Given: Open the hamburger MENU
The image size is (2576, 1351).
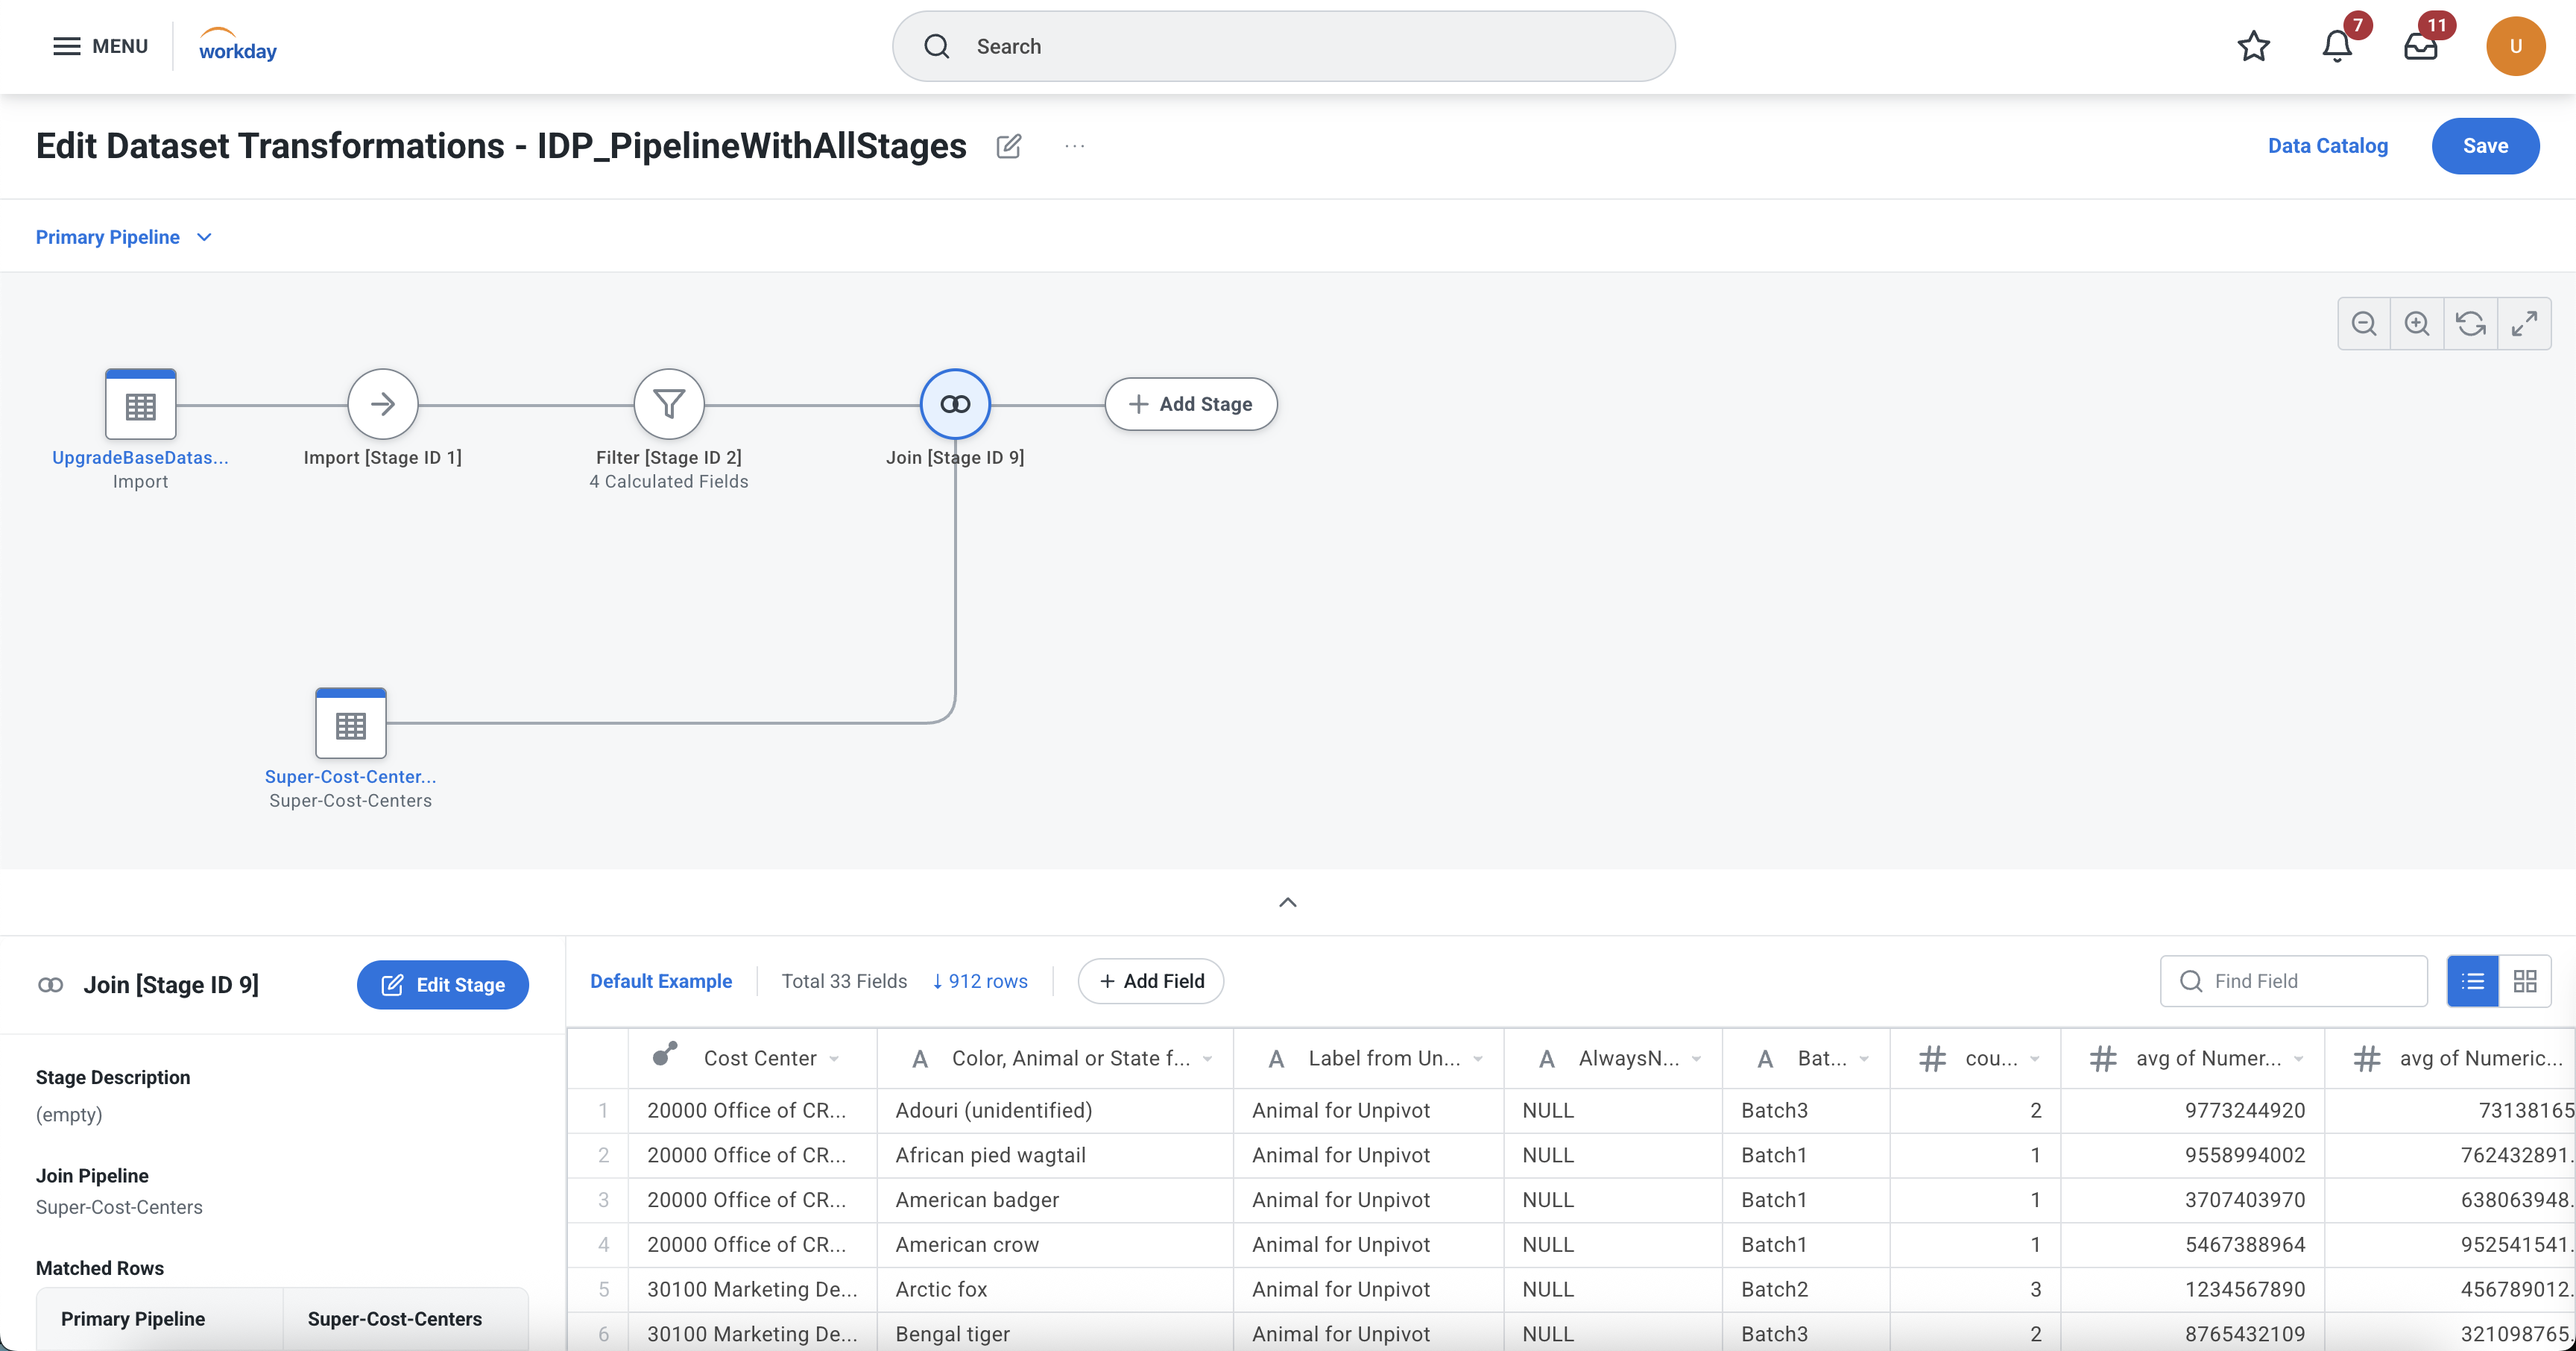Looking at the screenshot, I should pos(100,46).
